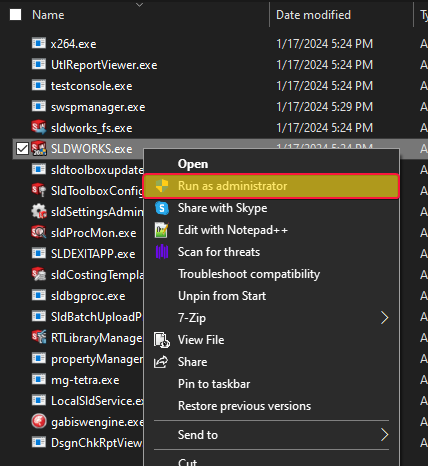Click the Skype icon in context menu
Image resolution: width=428 pixels, height=466 pixels.
(x=162, y=208)
